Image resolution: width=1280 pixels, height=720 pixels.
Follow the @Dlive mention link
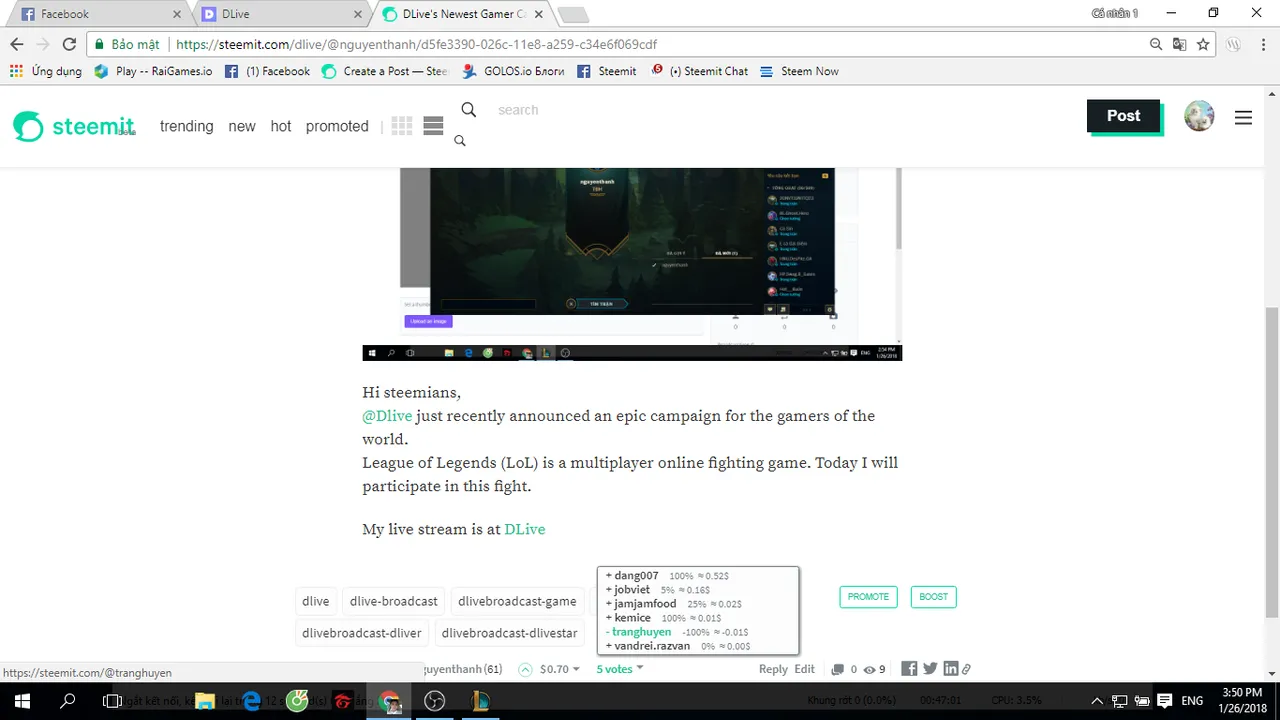pyautogui.click(x=387, y=416)
